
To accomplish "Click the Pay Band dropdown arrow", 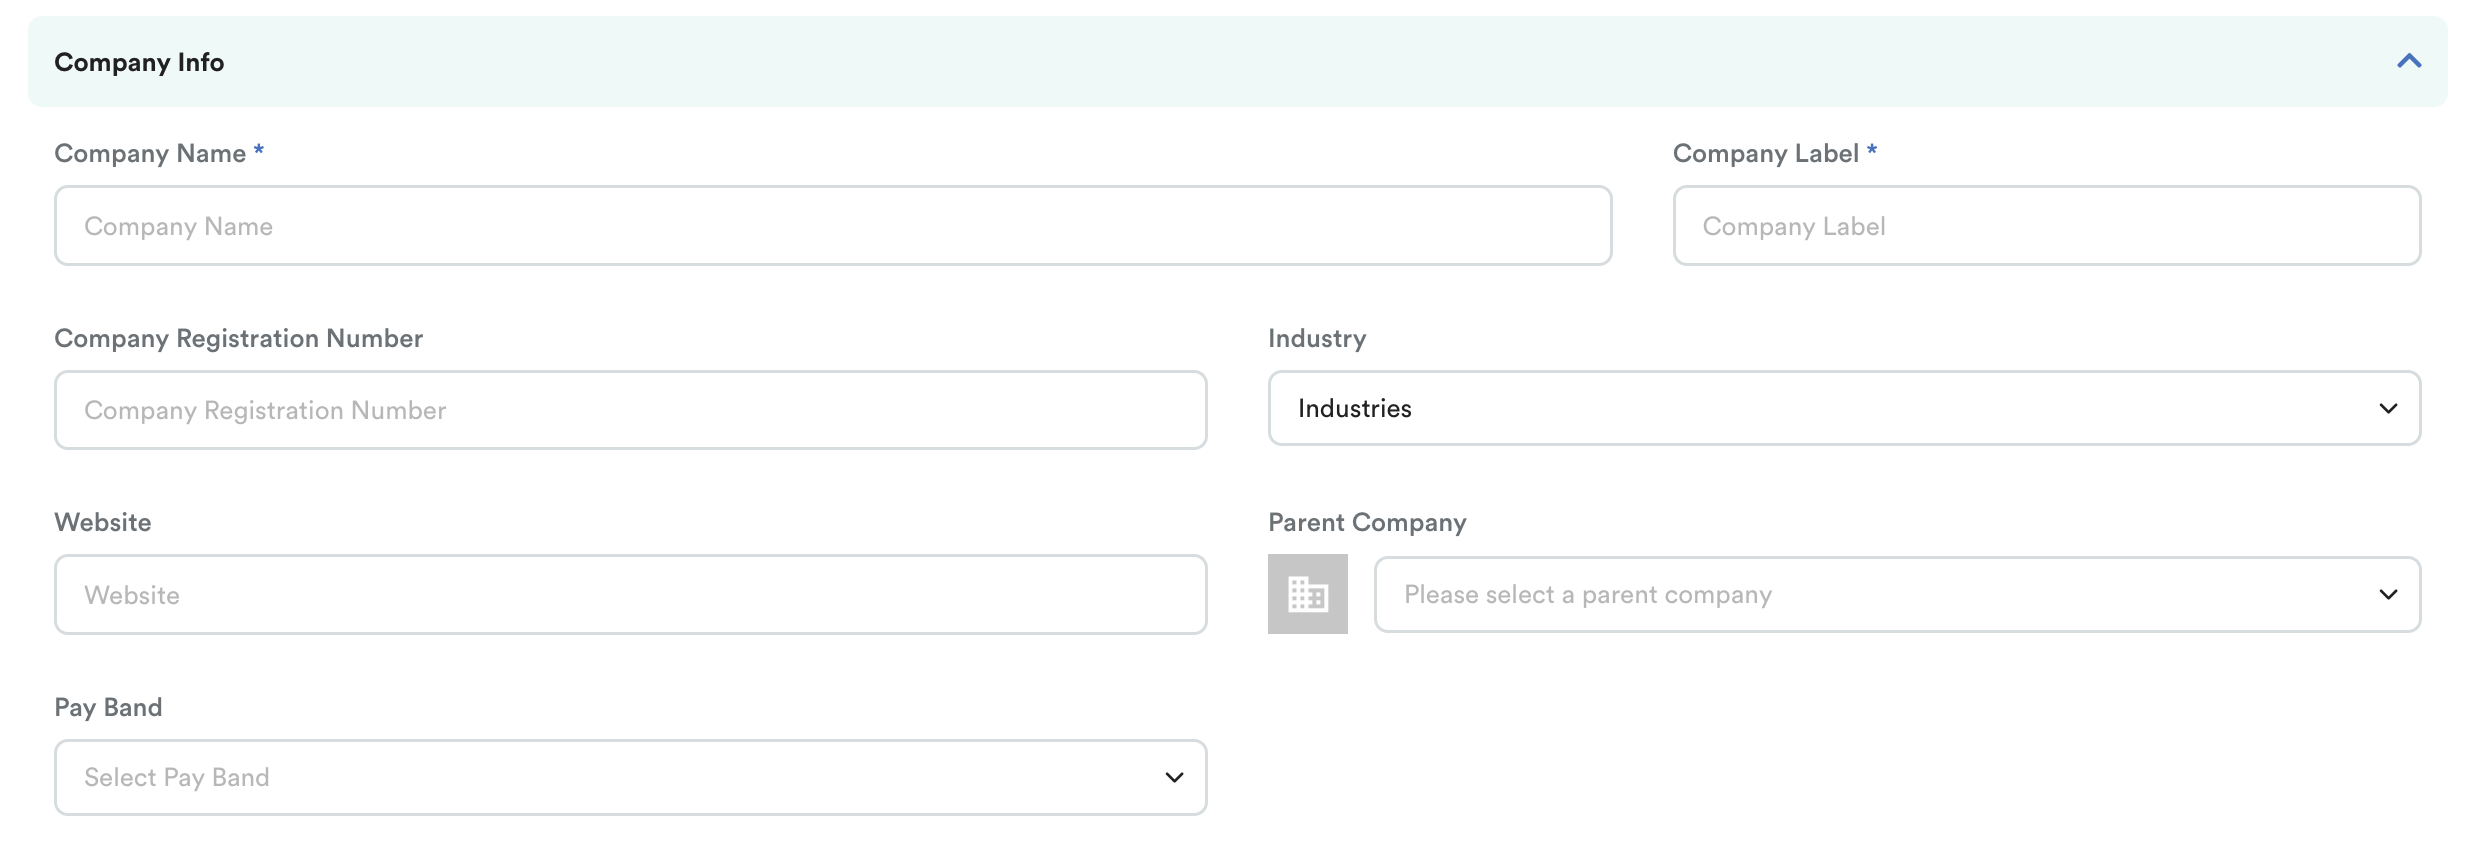I will point(1174,777).
